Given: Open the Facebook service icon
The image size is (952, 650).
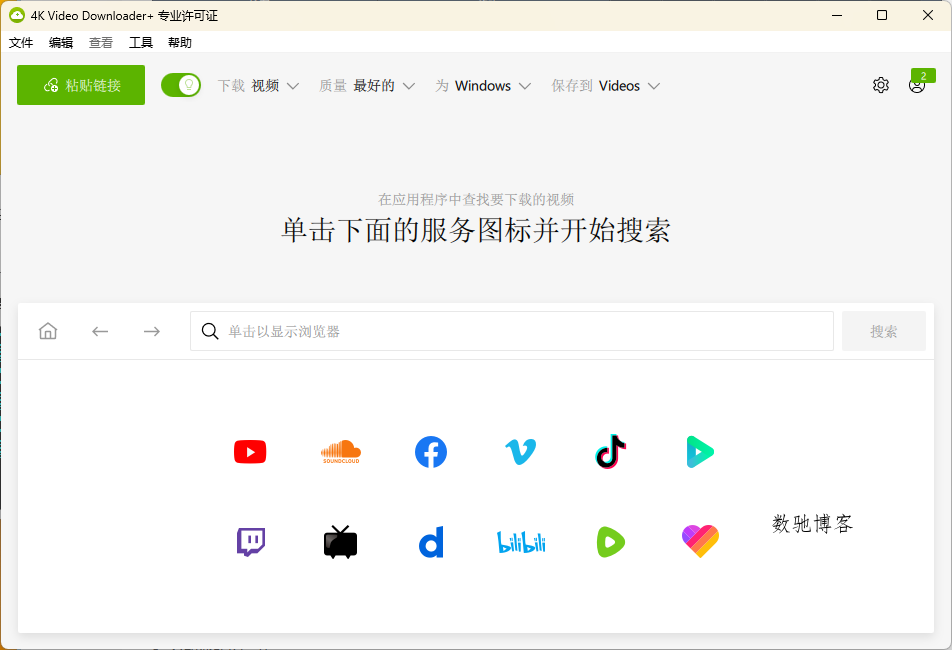Looking at the screenshot, I should 431,452.
